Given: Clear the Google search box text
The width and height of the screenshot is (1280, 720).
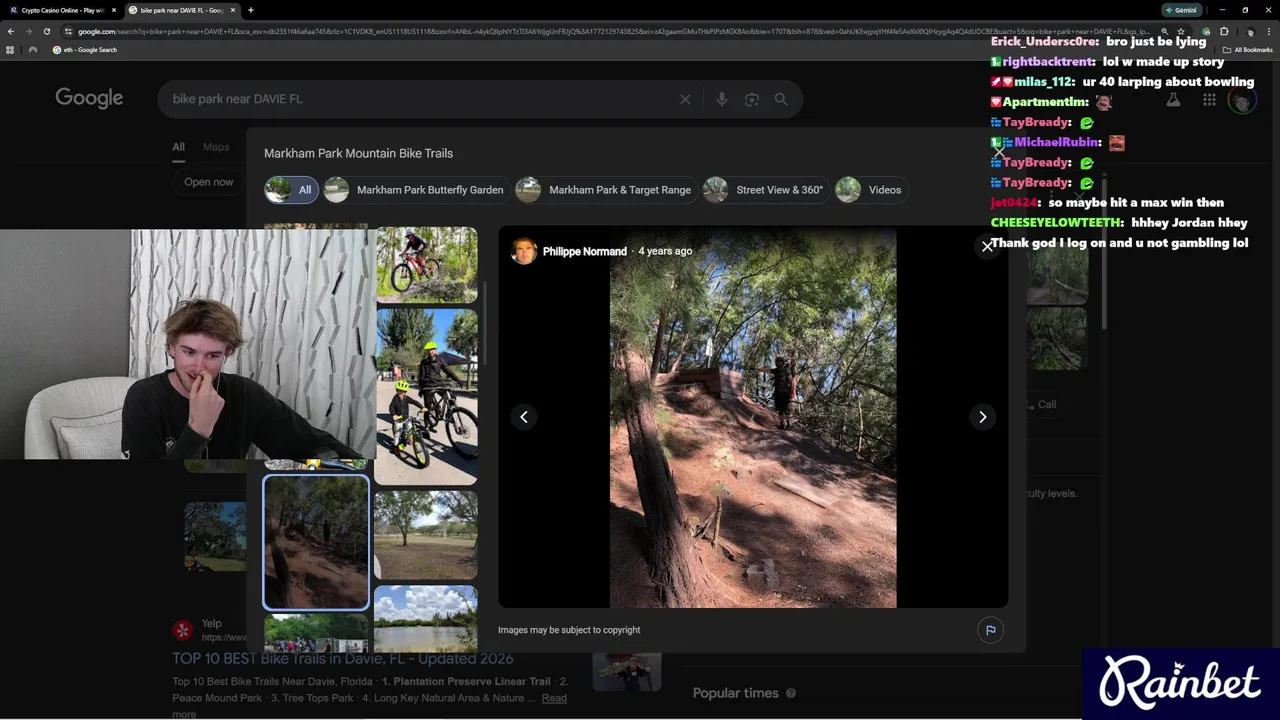Looking at the screenshot, I should [x=685, y=99].
